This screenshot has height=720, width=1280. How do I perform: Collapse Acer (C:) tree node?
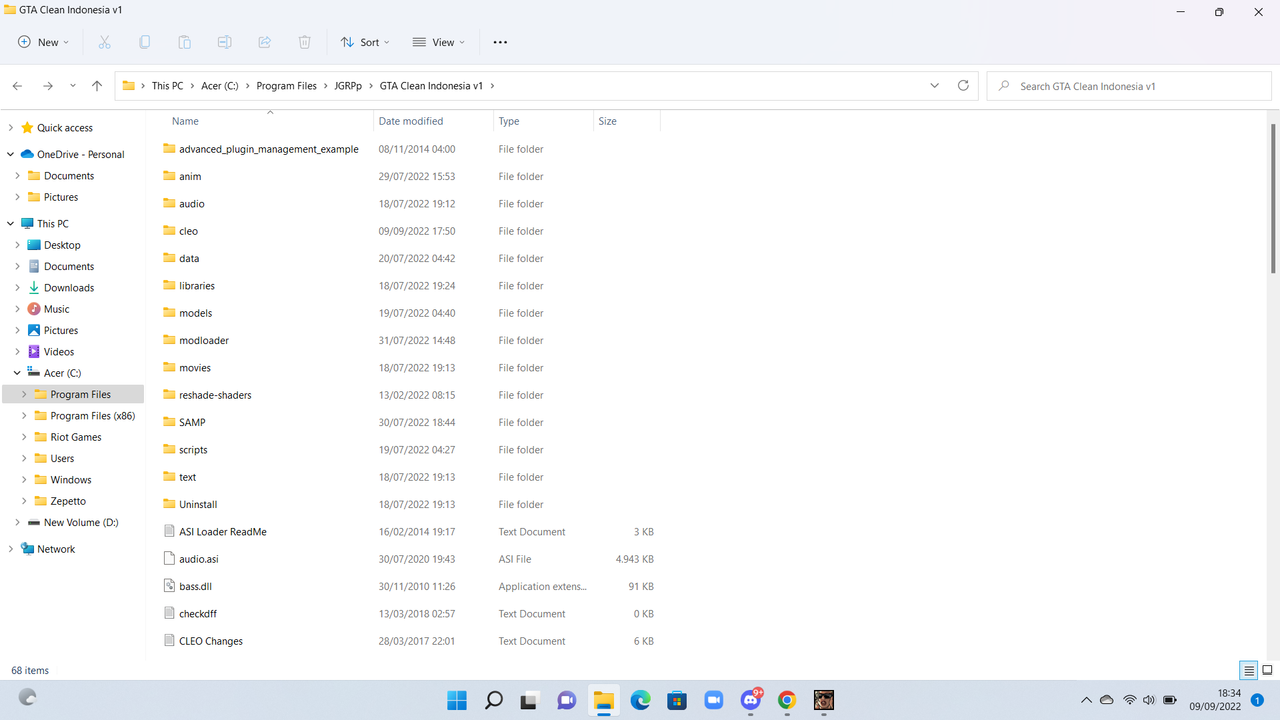point(17,373)
